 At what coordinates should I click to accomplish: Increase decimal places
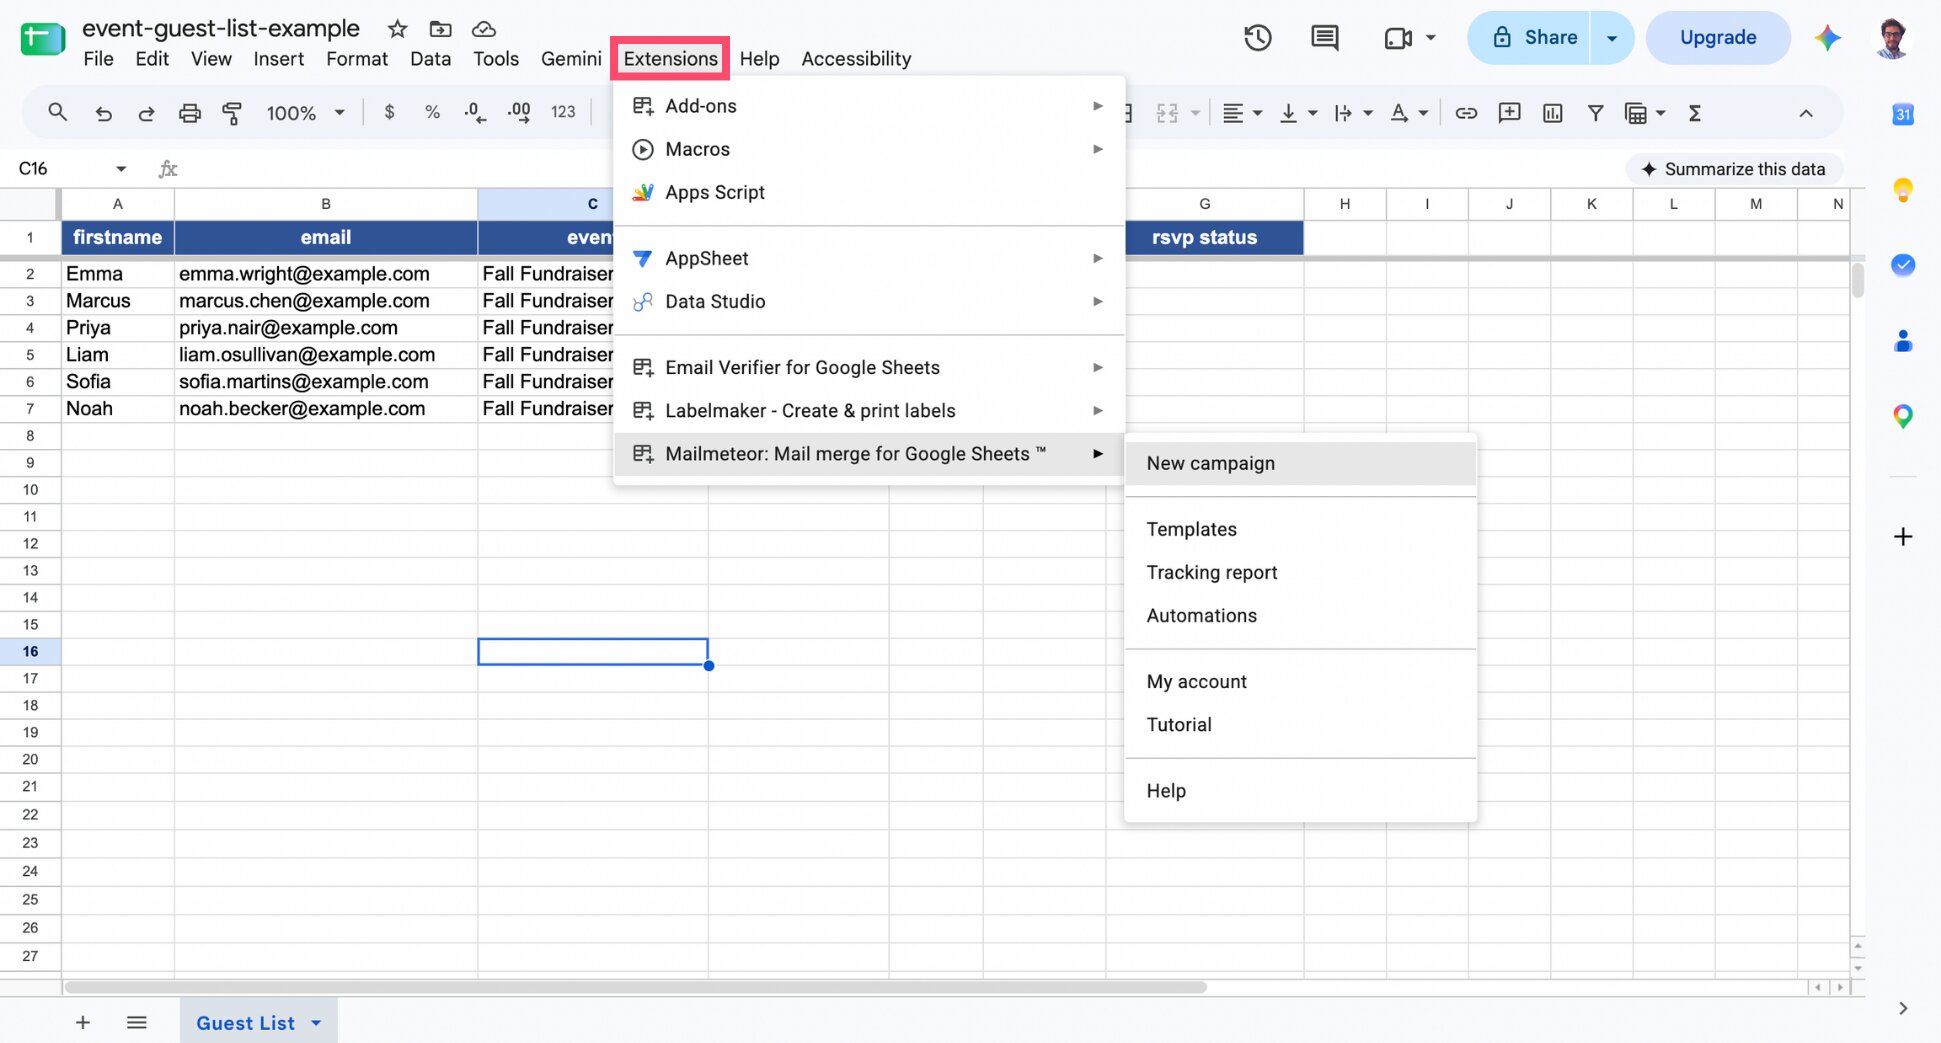pyautogui.click(x=519, y=112)
